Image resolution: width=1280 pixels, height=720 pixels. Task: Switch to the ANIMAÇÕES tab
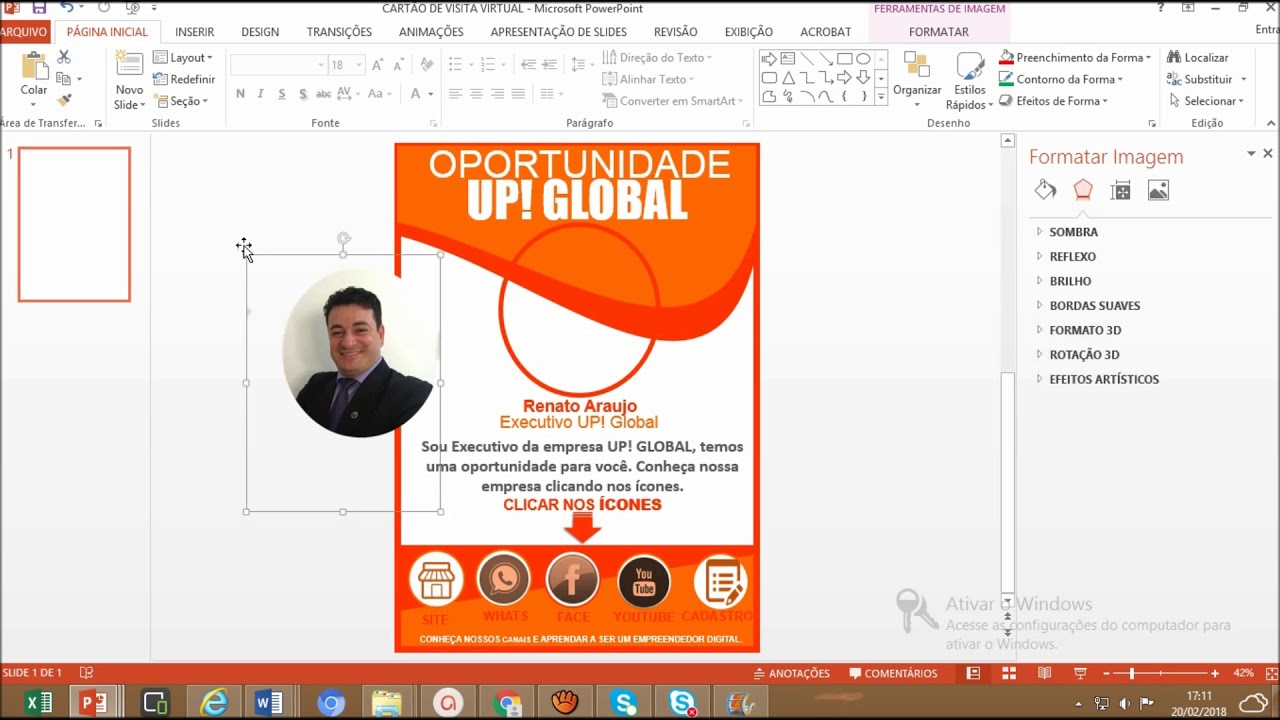[431, 32]
